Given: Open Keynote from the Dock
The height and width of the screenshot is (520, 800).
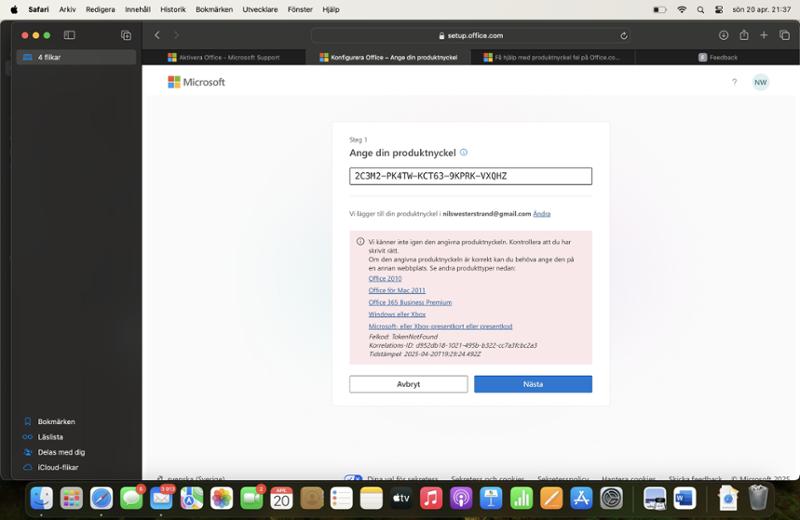Looking at the screenshot, I should 491,498.
